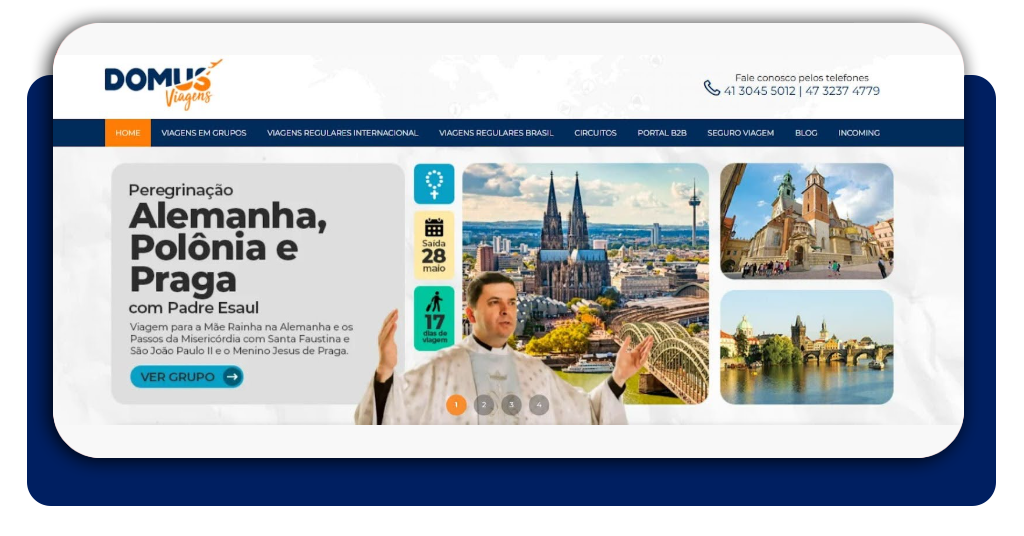Viewport: 1024px width, 536px height.
Task: Open PORTAL B2B menu item
Action: pyautogui.click(x=662, y=133)
